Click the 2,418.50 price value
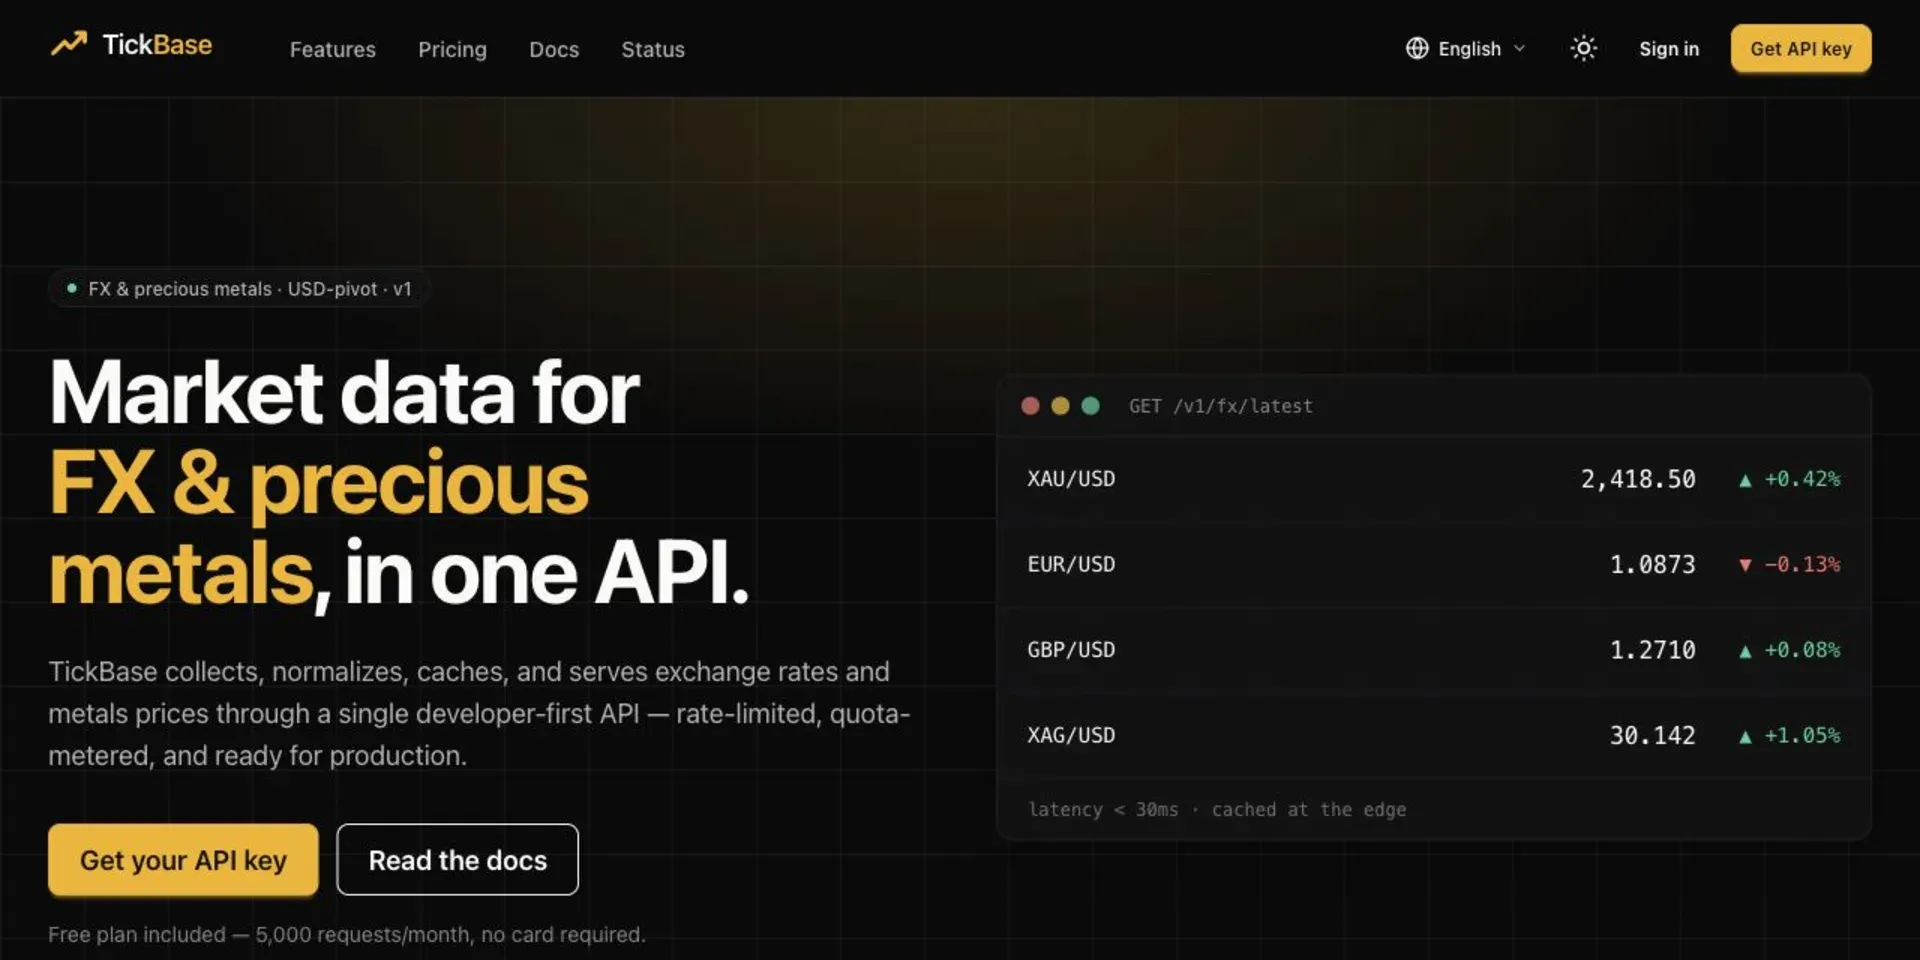The width and height of the screenshot is (1920, 960). click(1638, 479)
